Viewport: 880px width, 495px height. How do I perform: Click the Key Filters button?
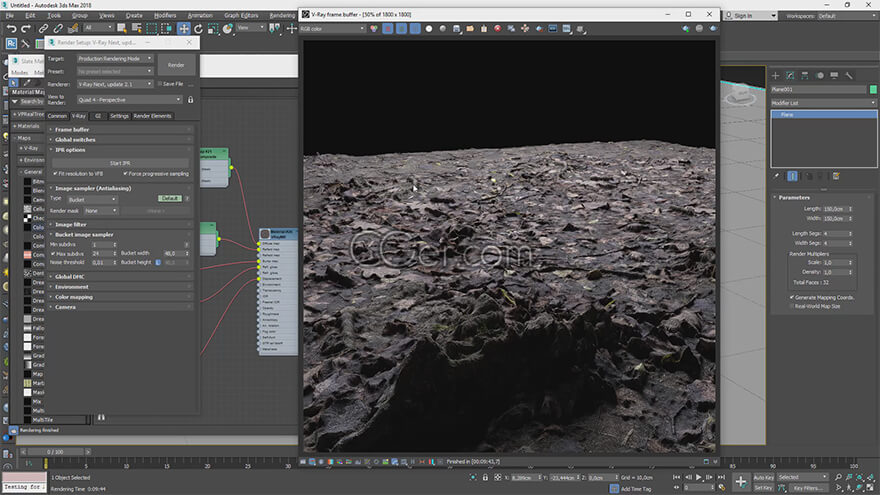tap(808, 488)
